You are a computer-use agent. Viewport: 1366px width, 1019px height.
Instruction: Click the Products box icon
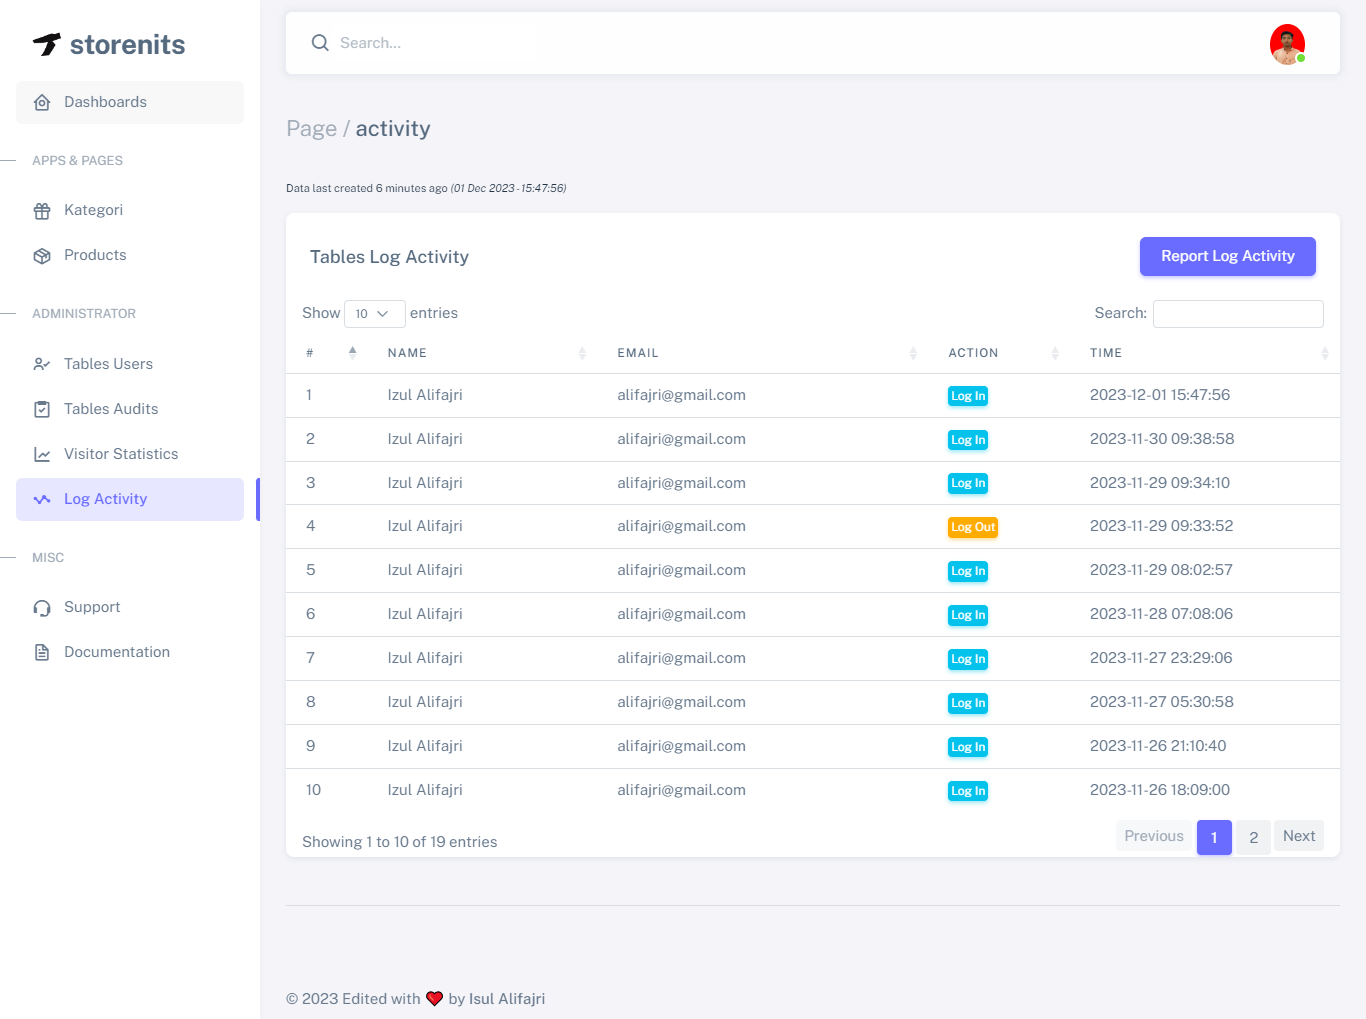pyautogui.click(x=42, y=256)
